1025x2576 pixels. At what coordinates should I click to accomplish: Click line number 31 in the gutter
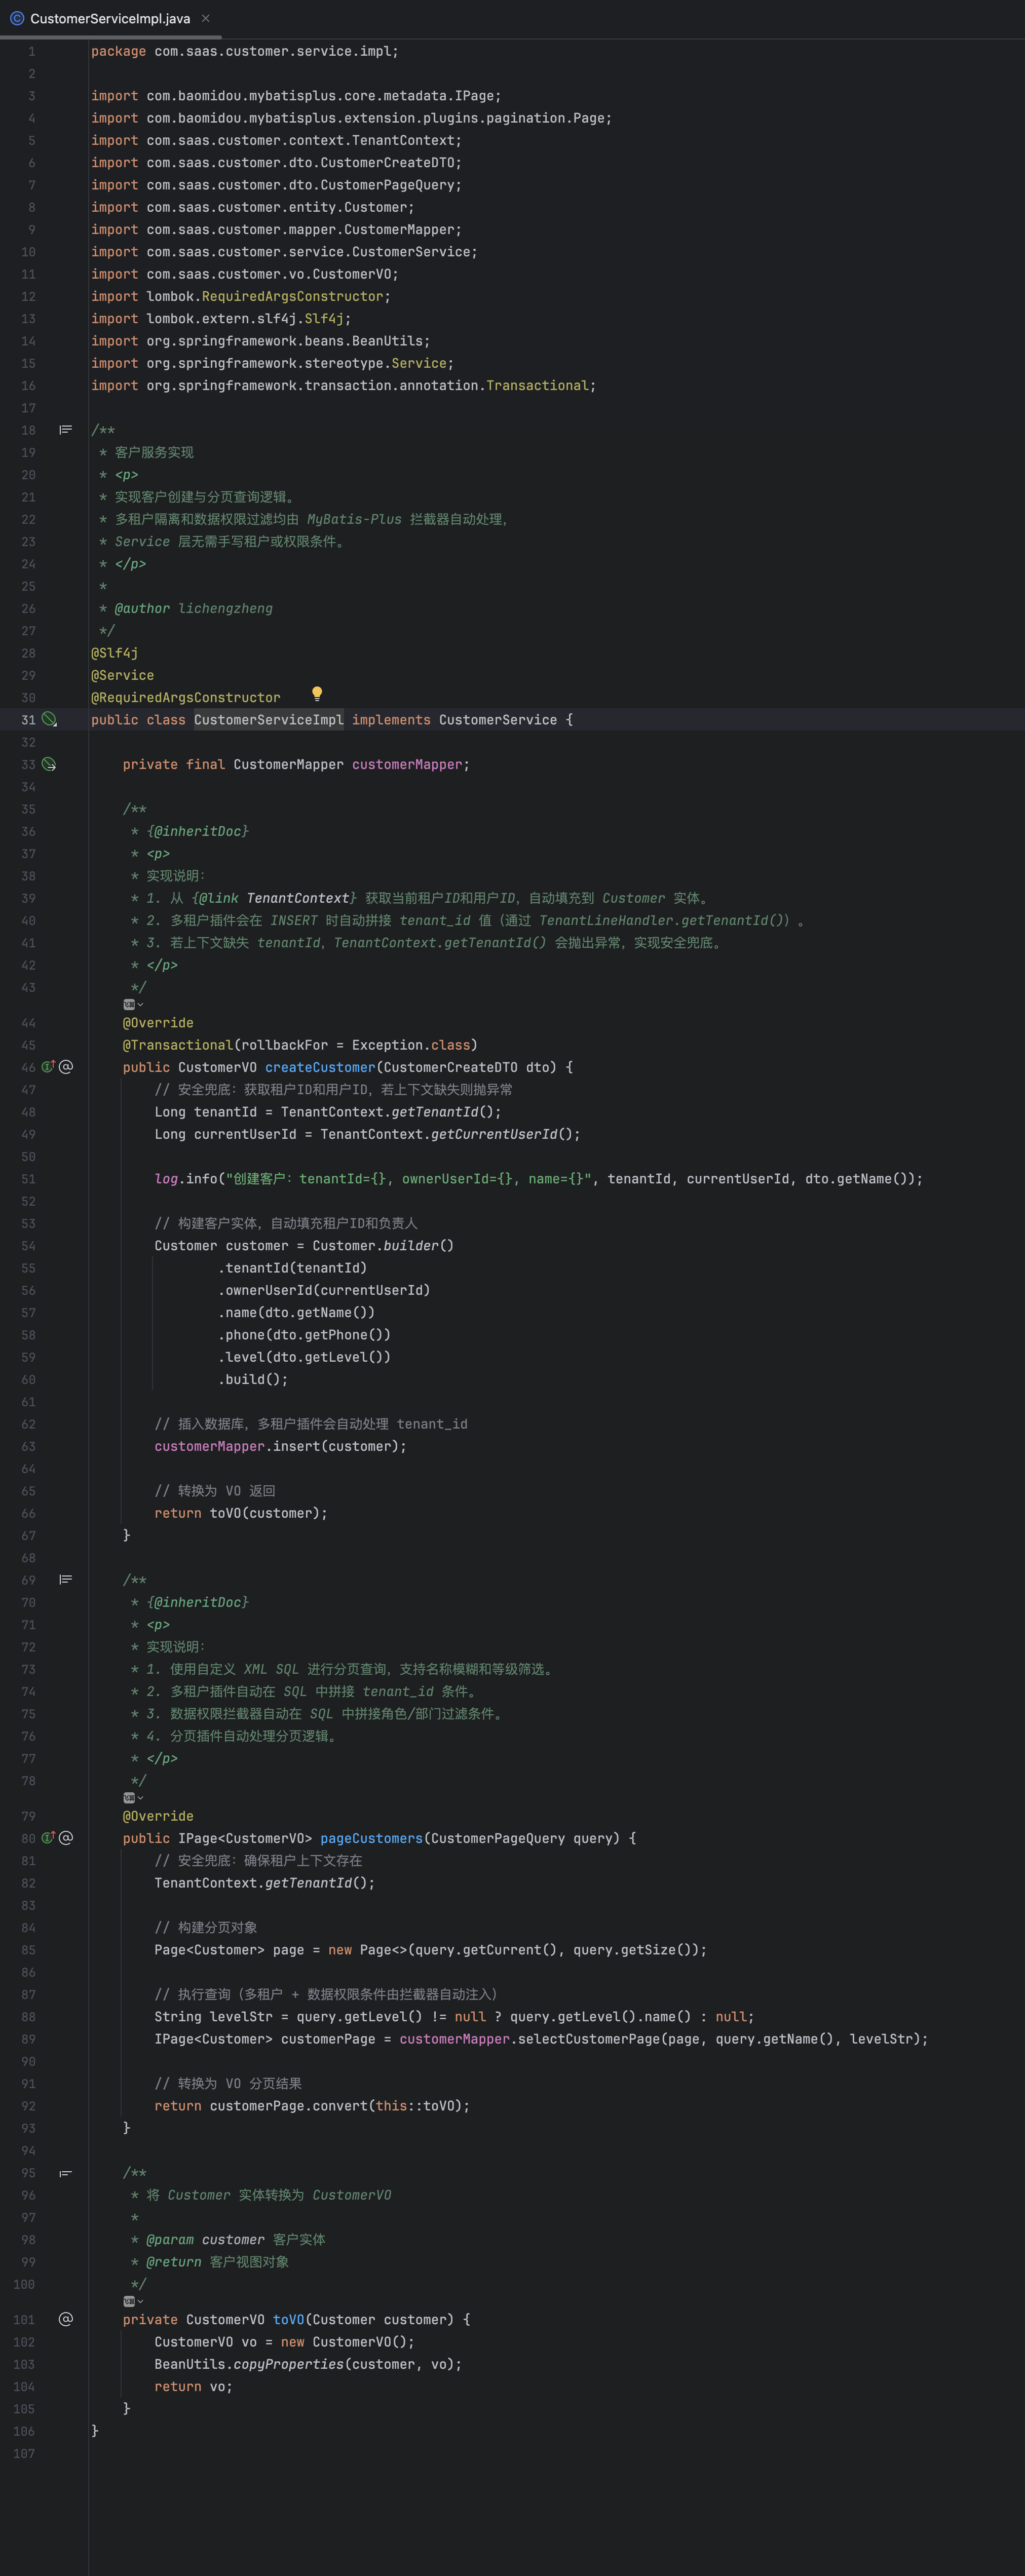pyautogui.click(x=28, y=720)
